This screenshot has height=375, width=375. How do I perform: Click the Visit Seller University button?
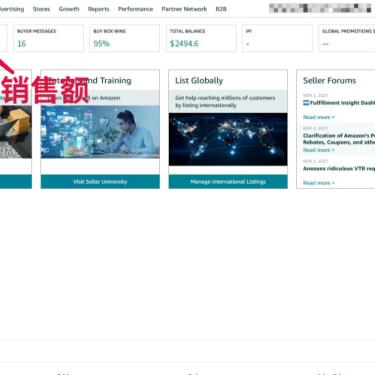pos(100,182)
